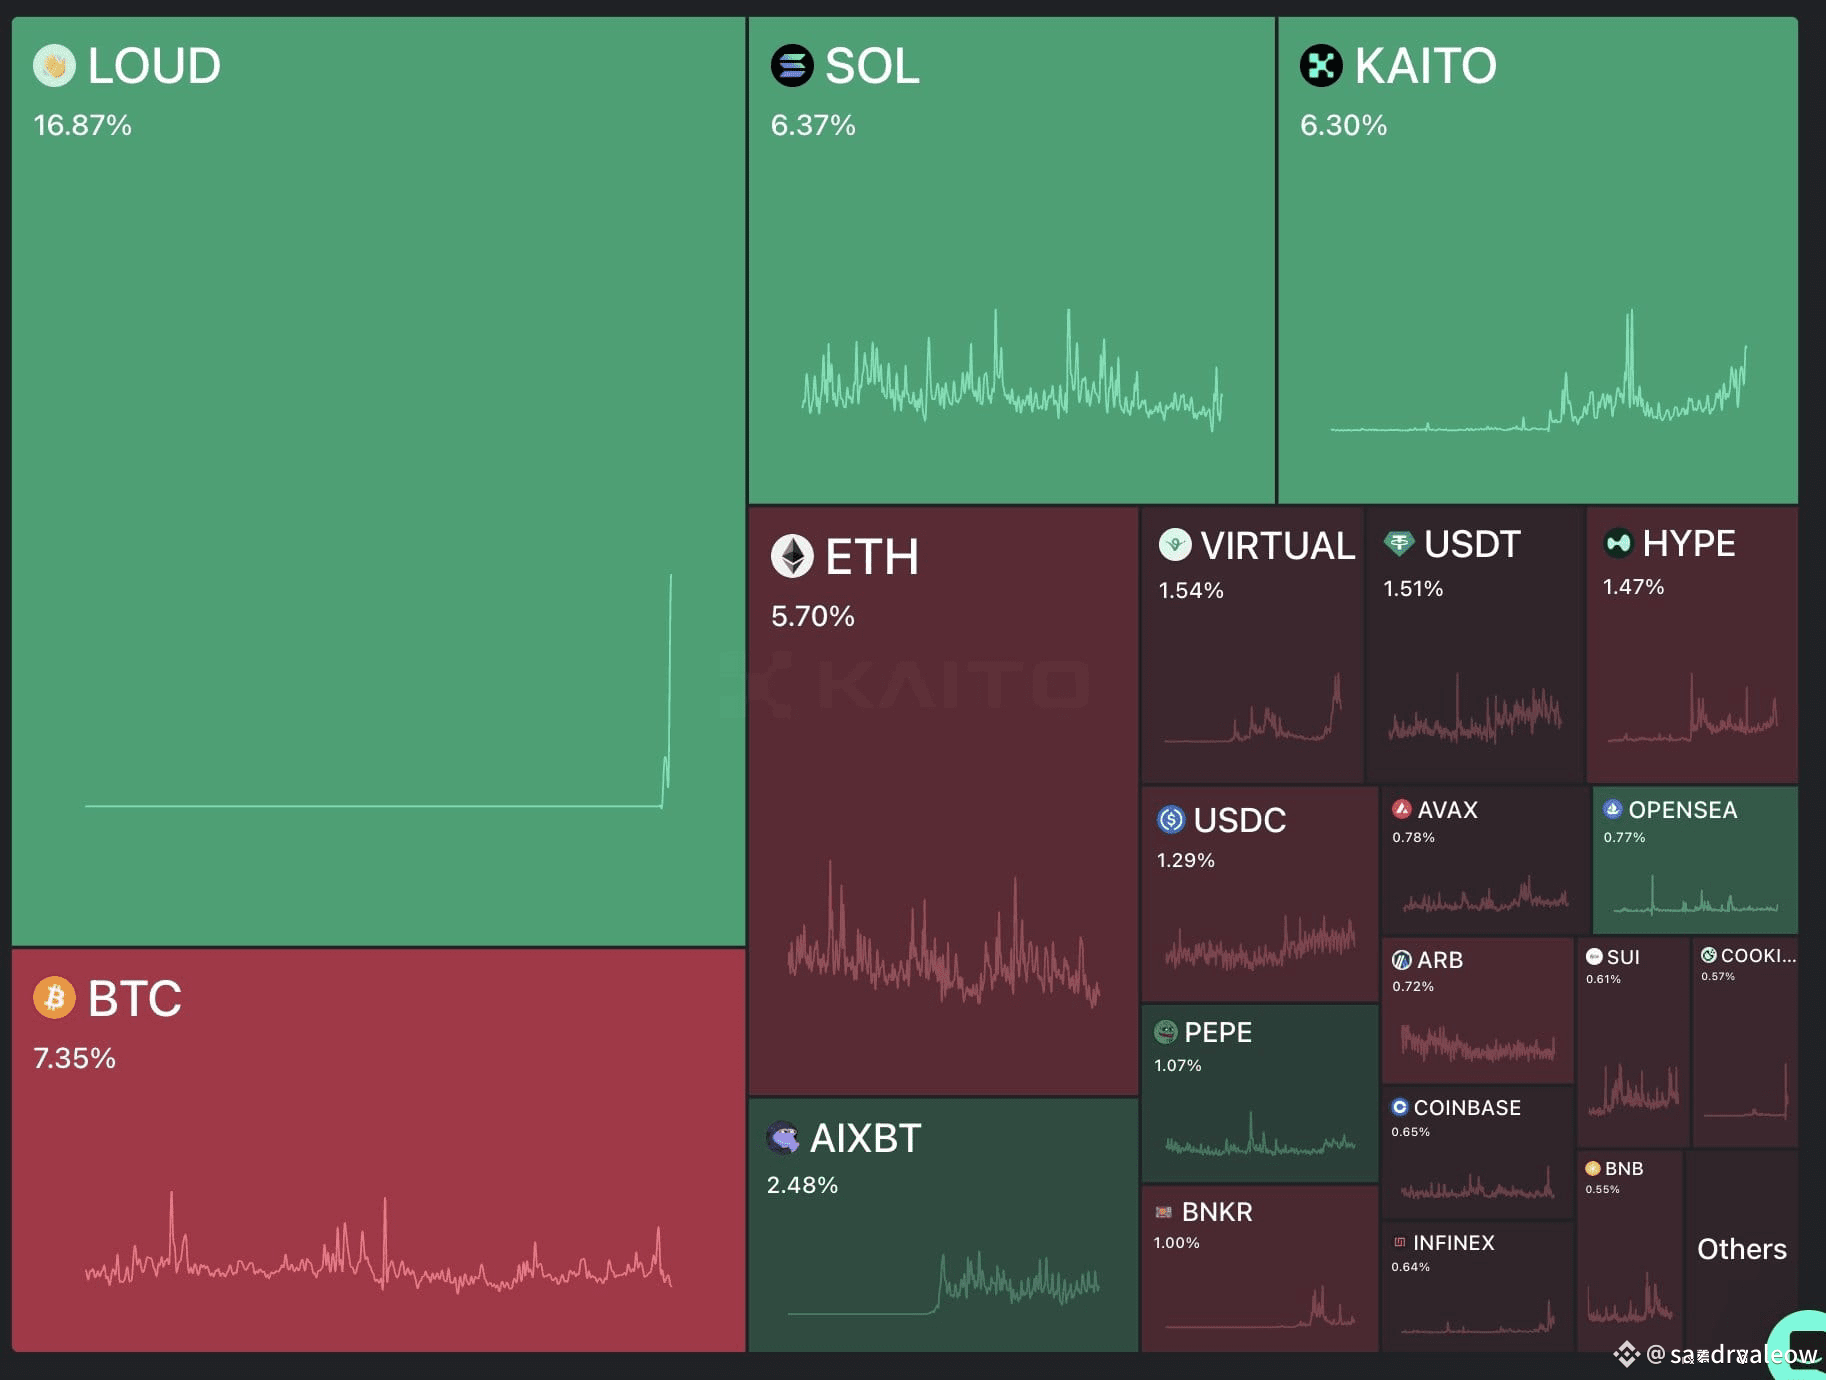
Task: Click the 1.47% value under HYPE
Action: [1634, 587]
